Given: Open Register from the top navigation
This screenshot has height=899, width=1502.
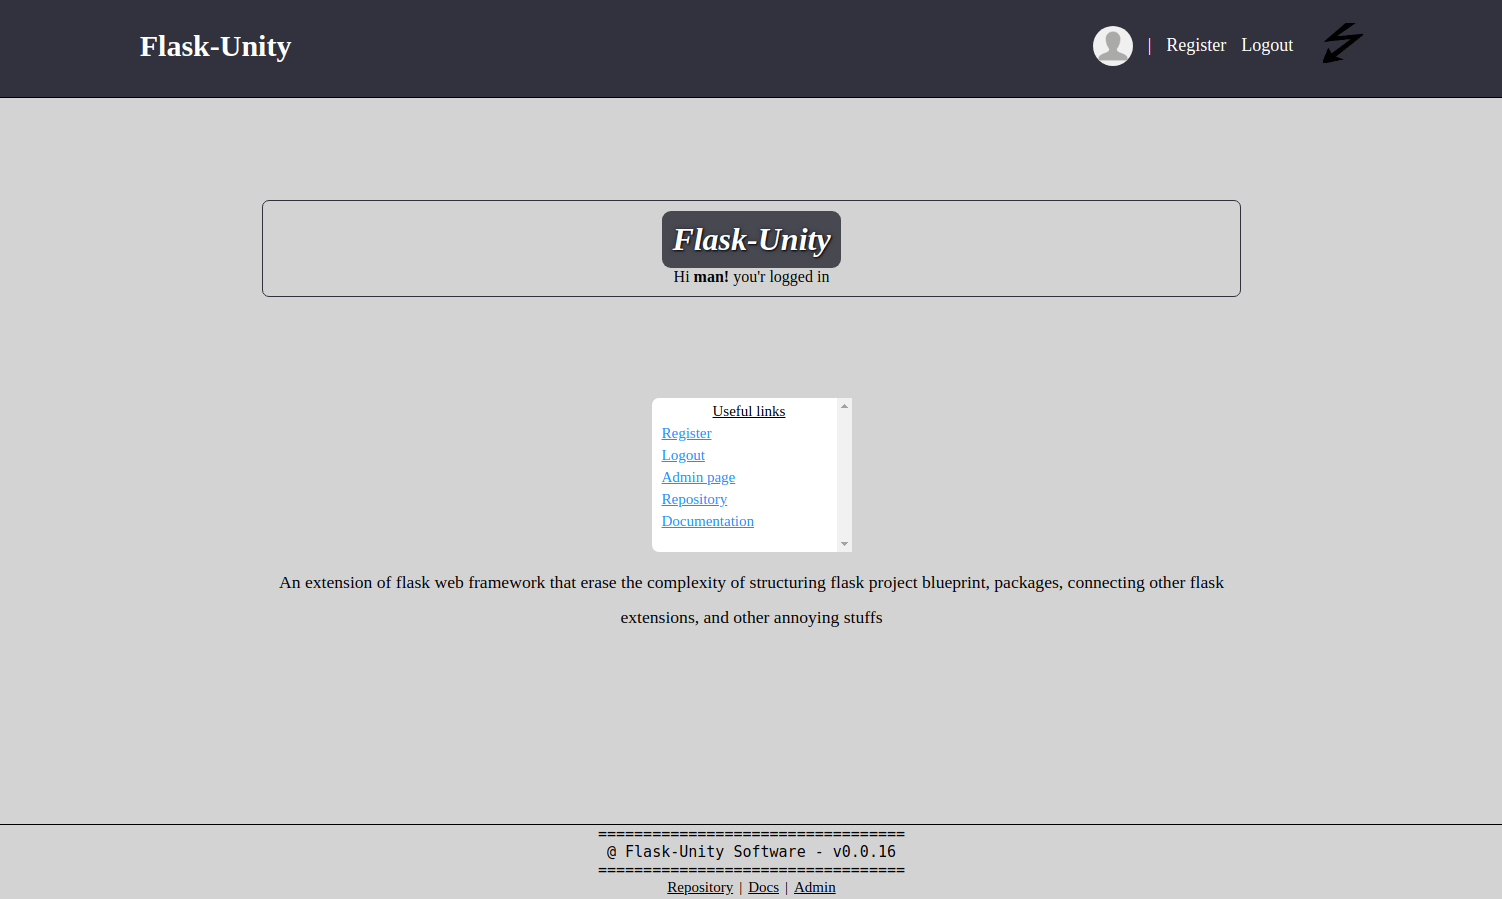Looking at the screenshot, I should point(1195,45).
